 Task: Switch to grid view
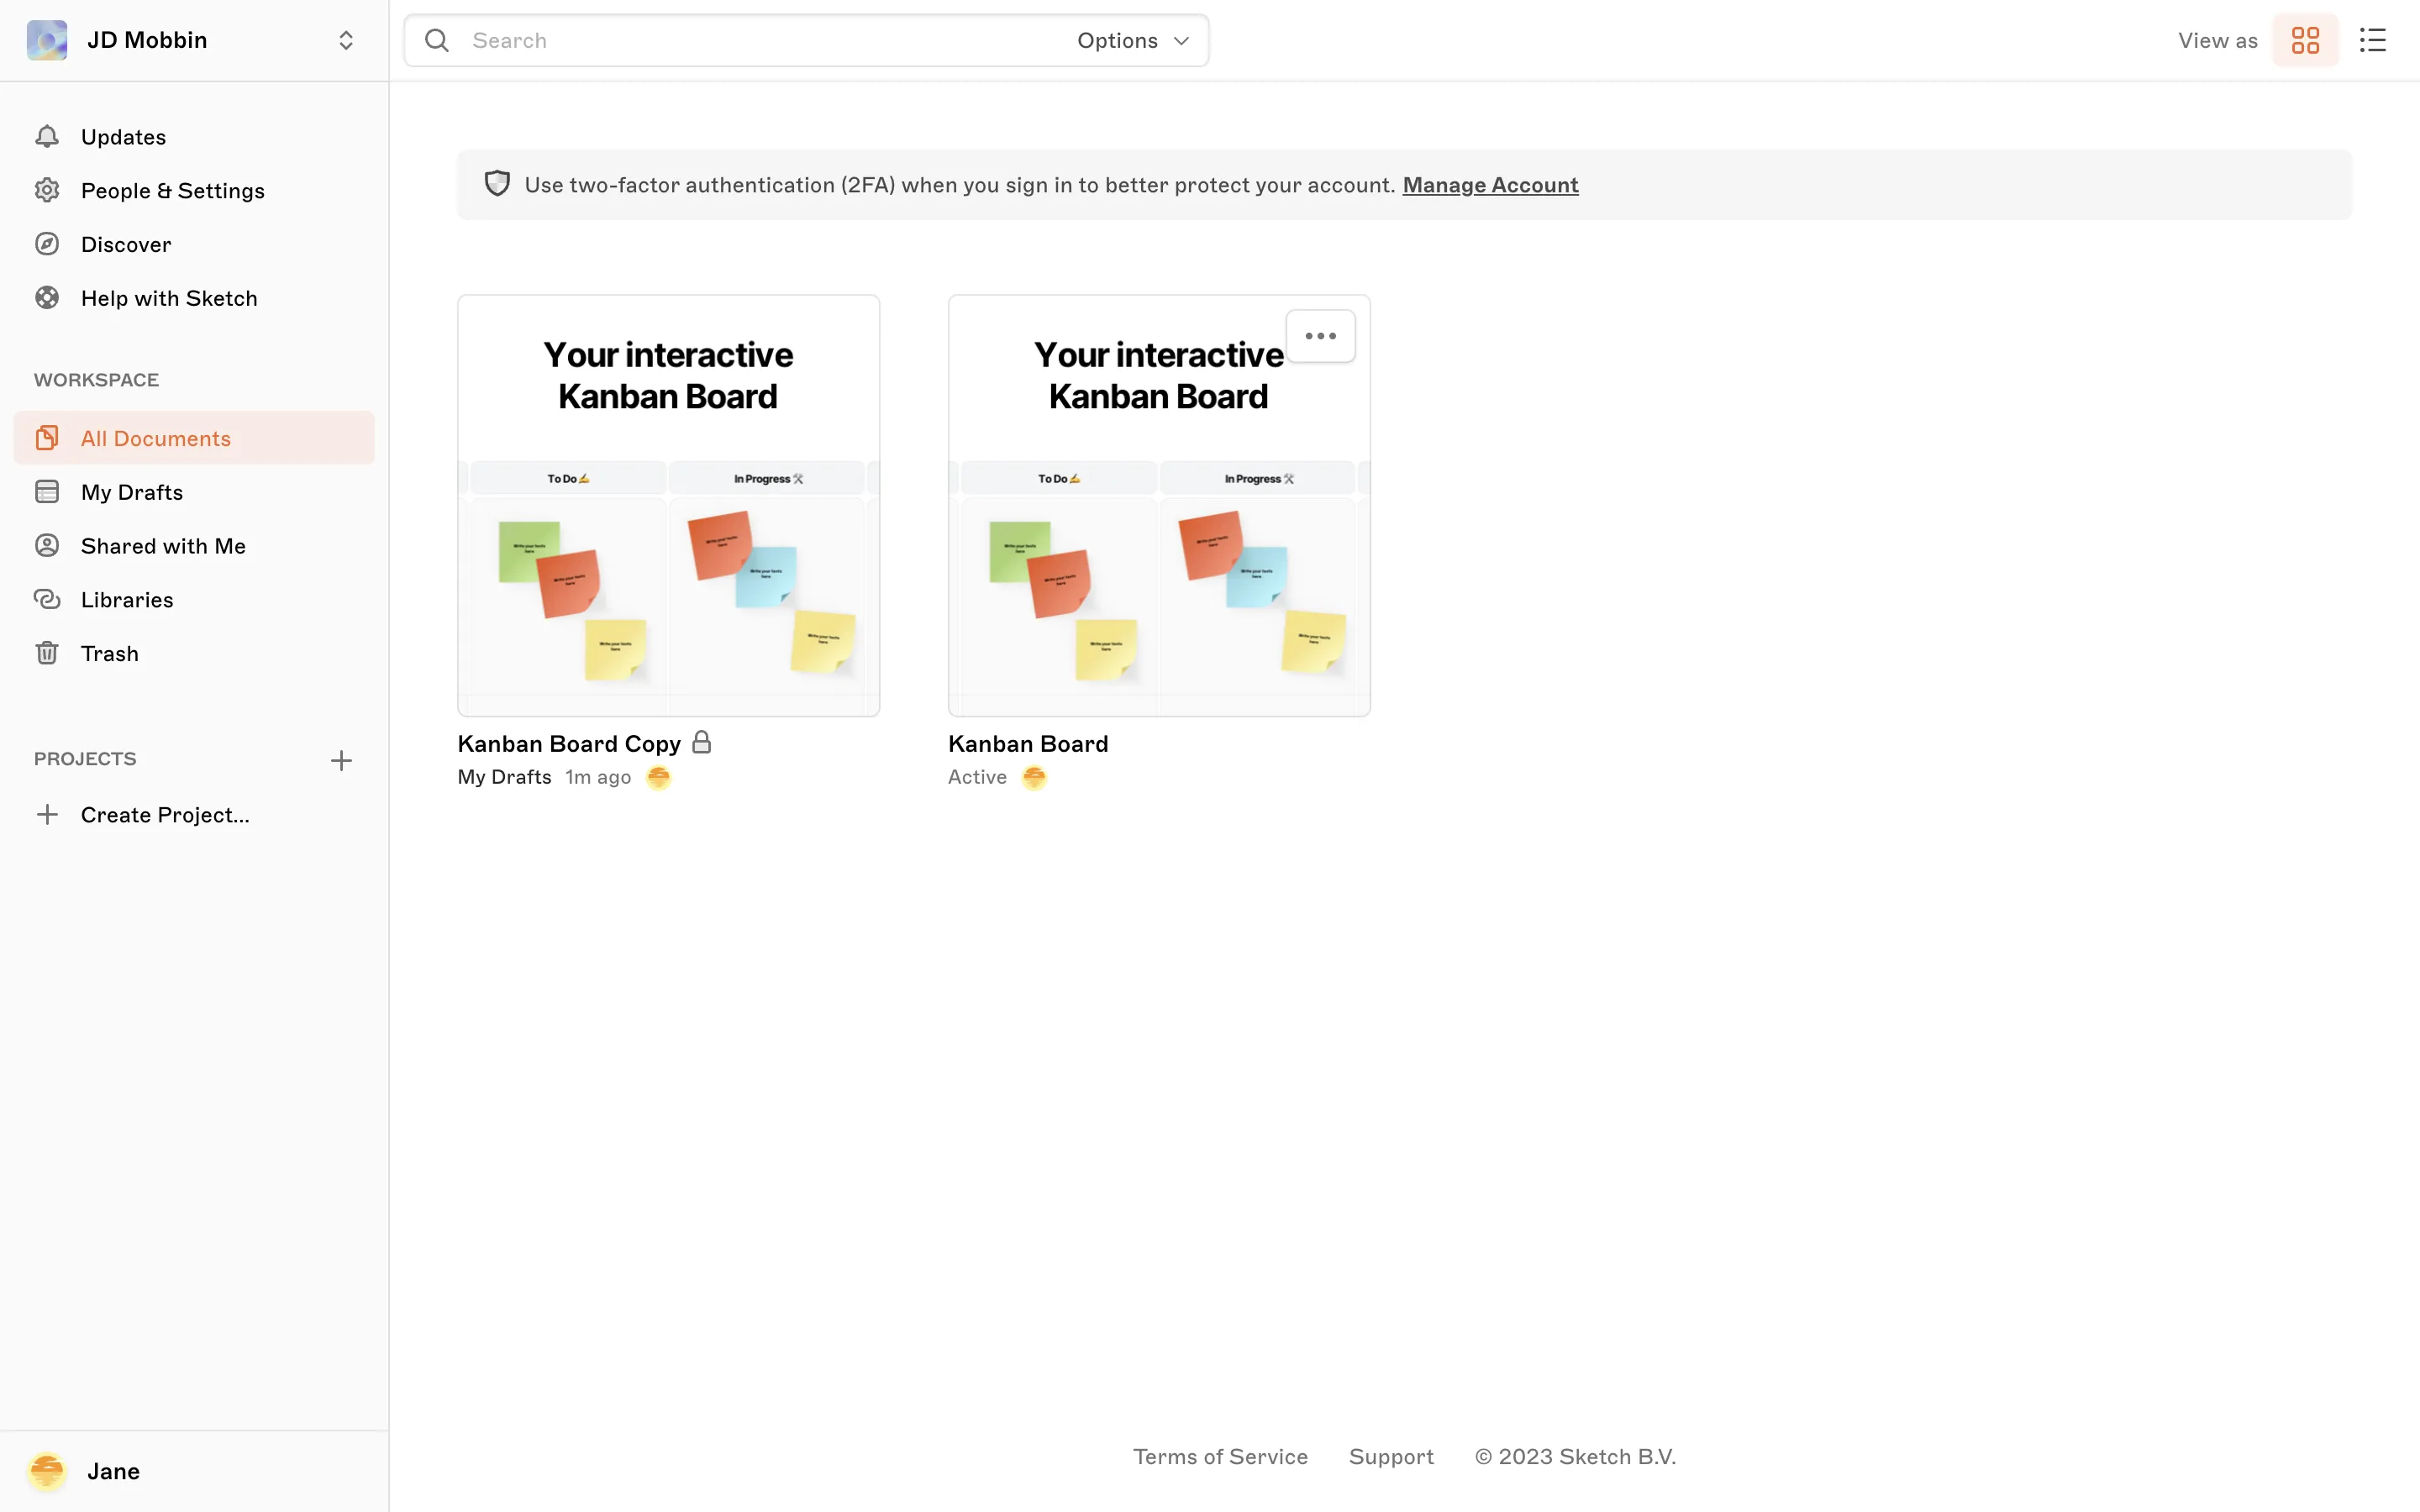click(x=2305, y=40)
